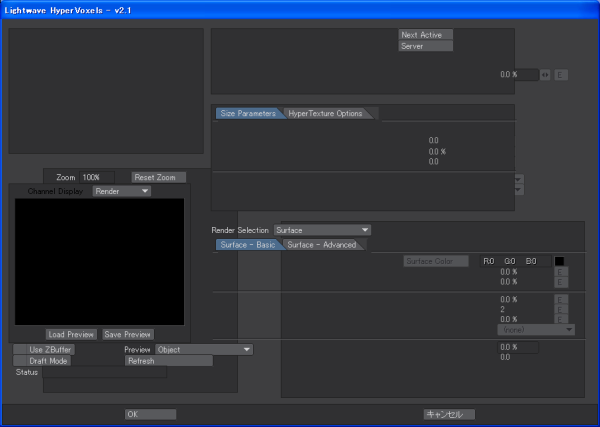Click the value 2 in surface settings
Image resolution: width=600 pixels, height=427 pixels.
click(x=502, y=310)
